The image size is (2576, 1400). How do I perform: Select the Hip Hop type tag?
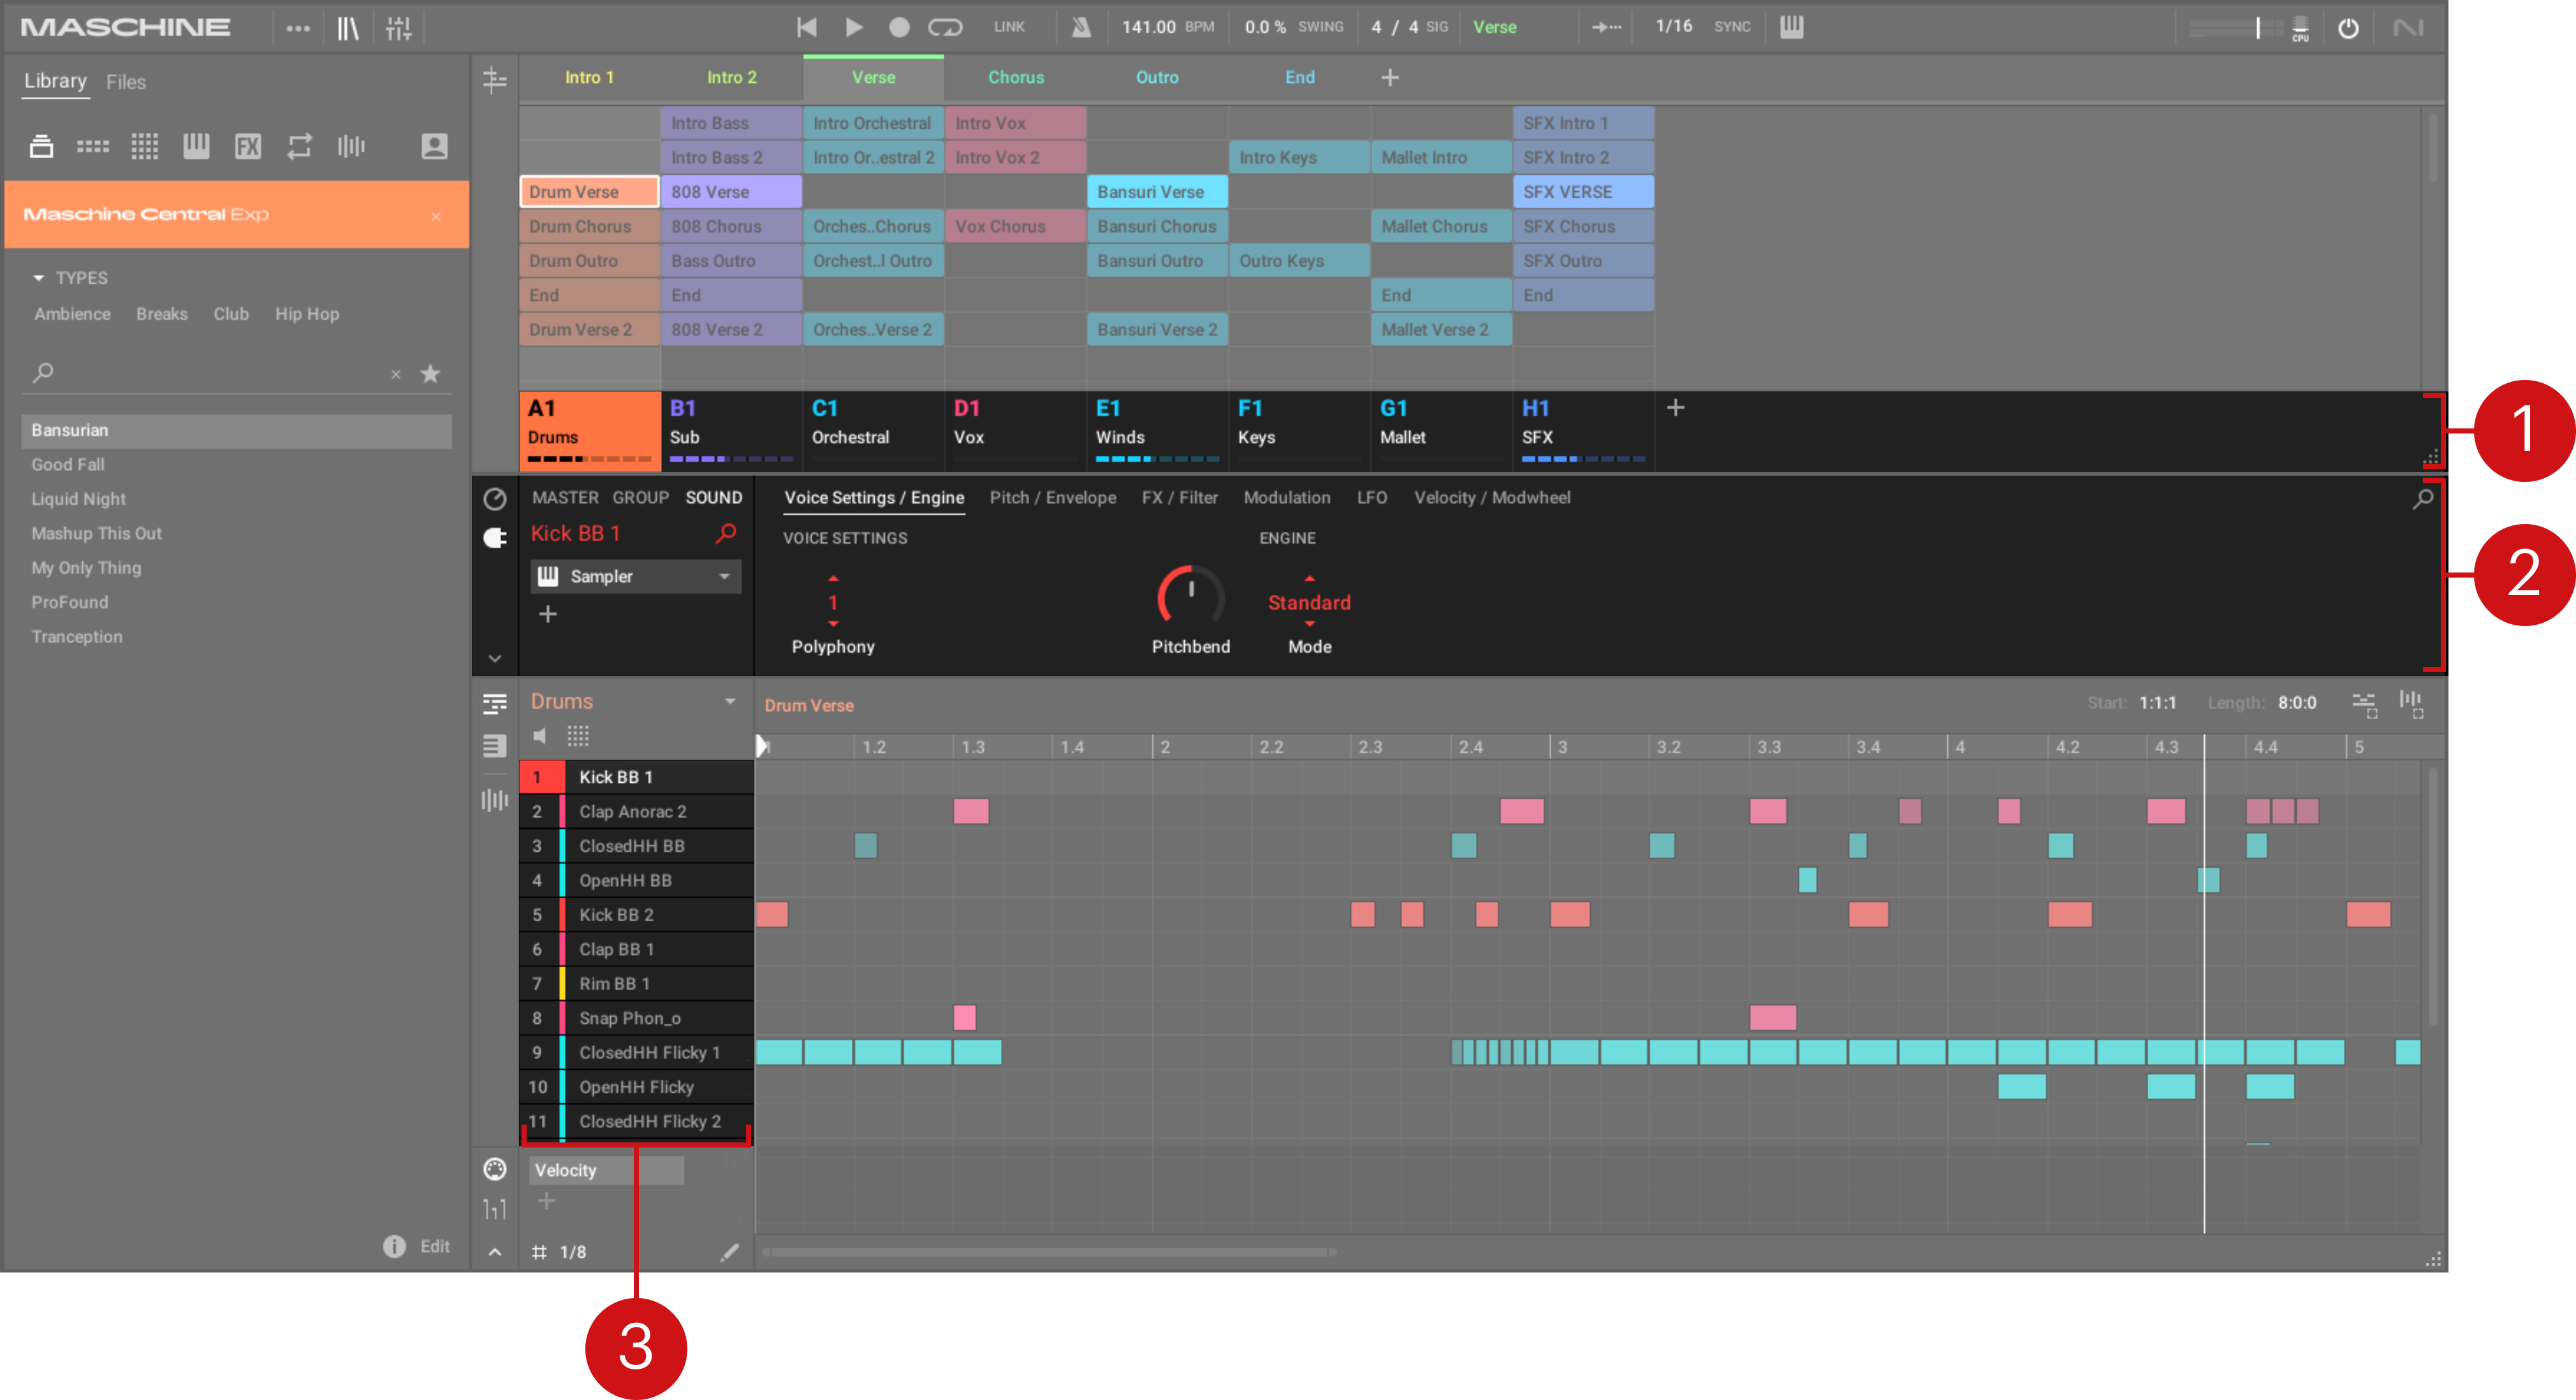pos(307,314)
